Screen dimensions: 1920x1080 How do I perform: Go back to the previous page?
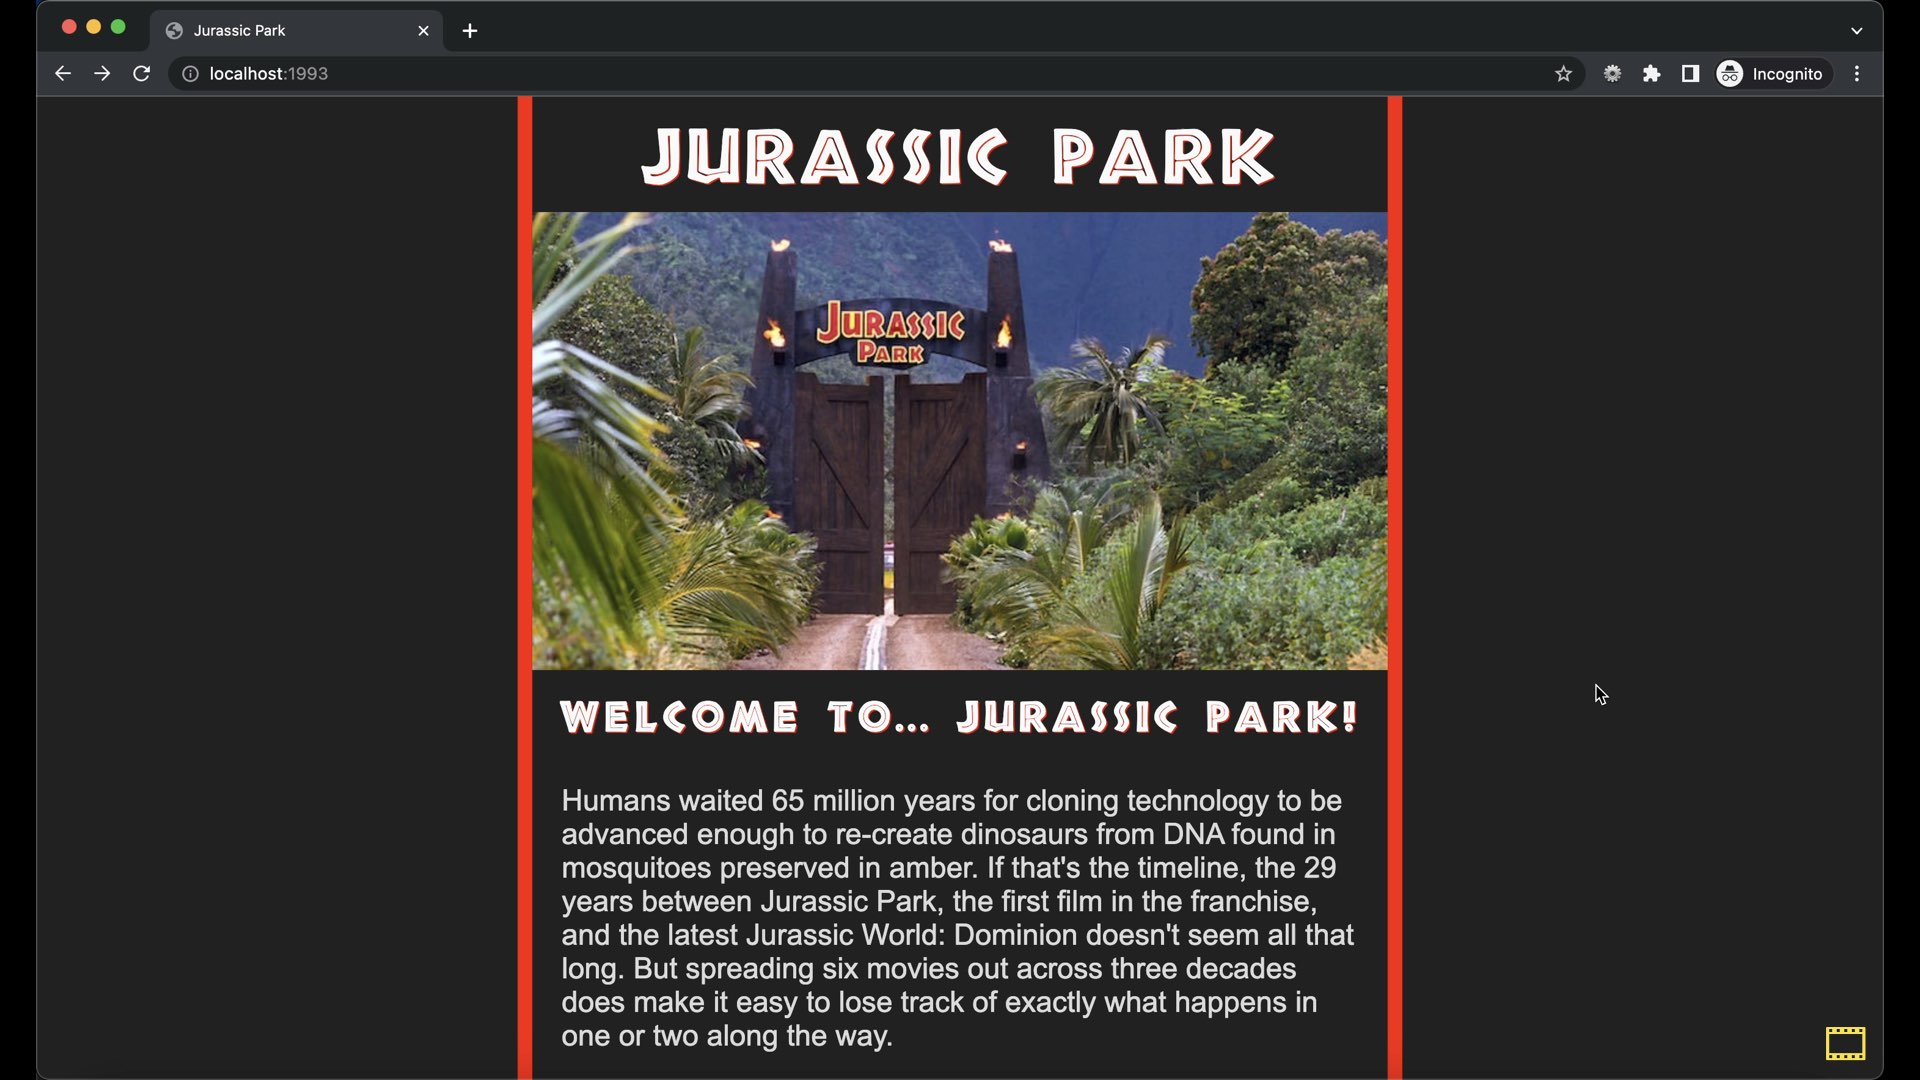tap(62, 74)
